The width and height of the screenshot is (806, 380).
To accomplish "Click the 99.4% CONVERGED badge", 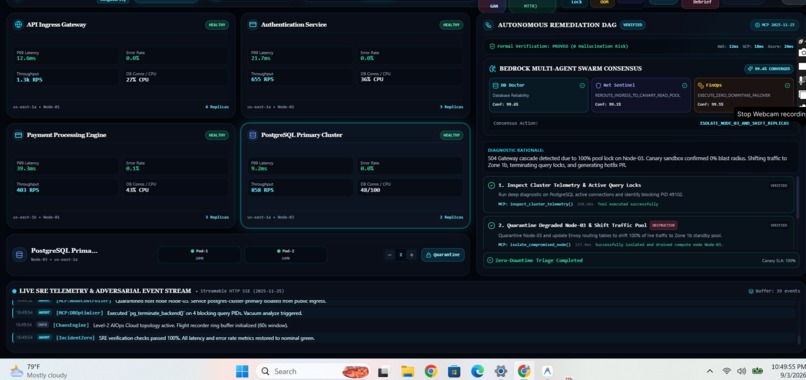I will [768, 68].
